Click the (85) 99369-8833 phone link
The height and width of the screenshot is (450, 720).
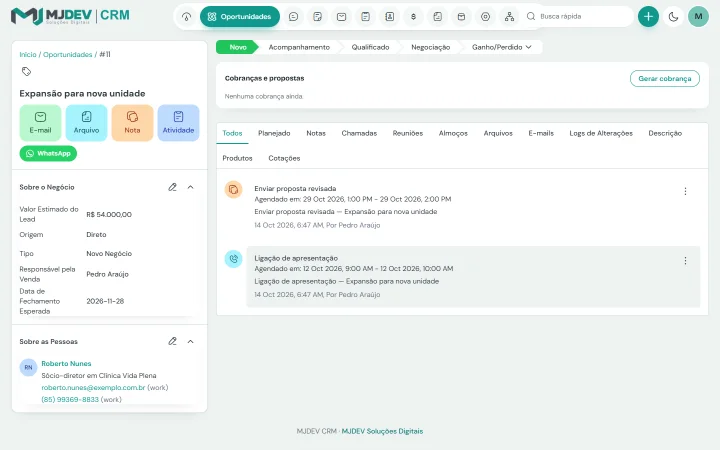pyautogui.click(x=70, y=399)
